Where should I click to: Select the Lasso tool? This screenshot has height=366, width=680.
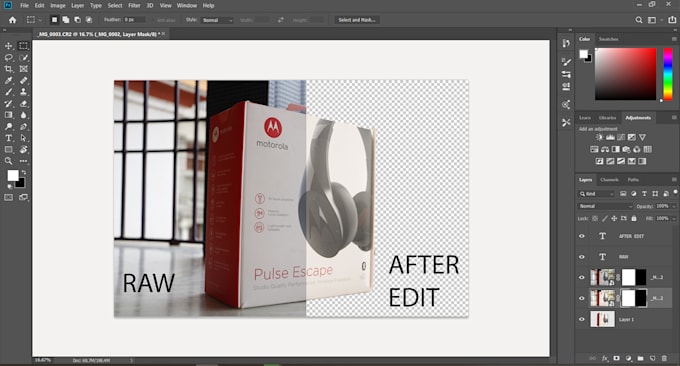[x=8, y=57]
